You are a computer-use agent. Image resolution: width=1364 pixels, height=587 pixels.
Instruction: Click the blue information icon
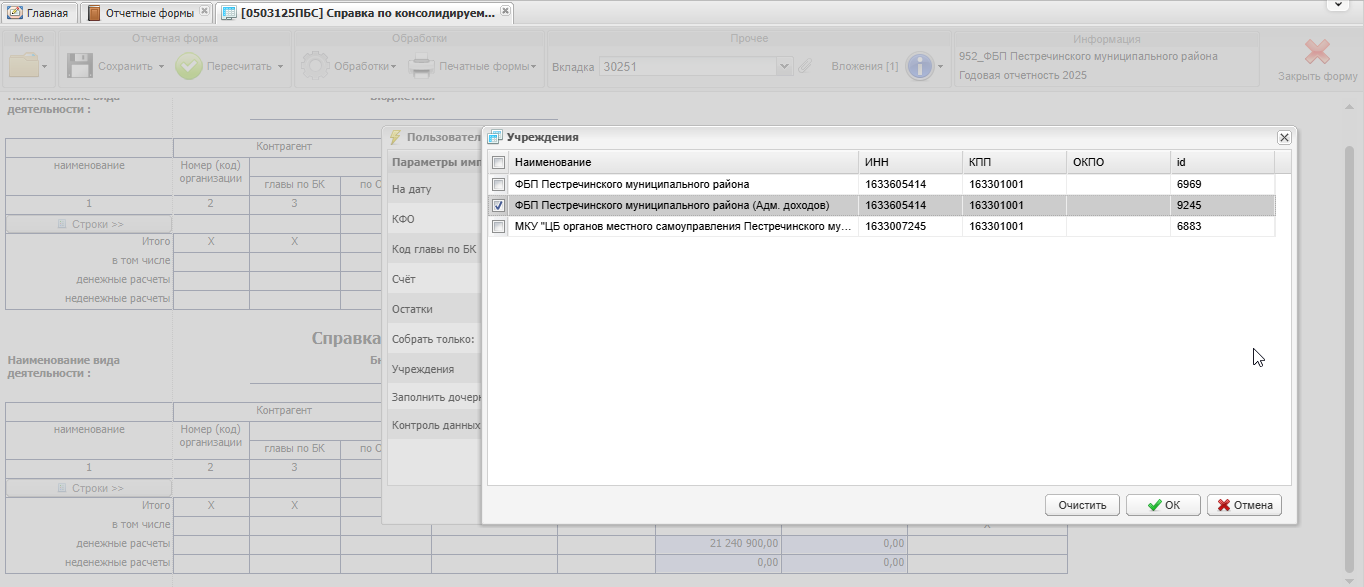919,66
